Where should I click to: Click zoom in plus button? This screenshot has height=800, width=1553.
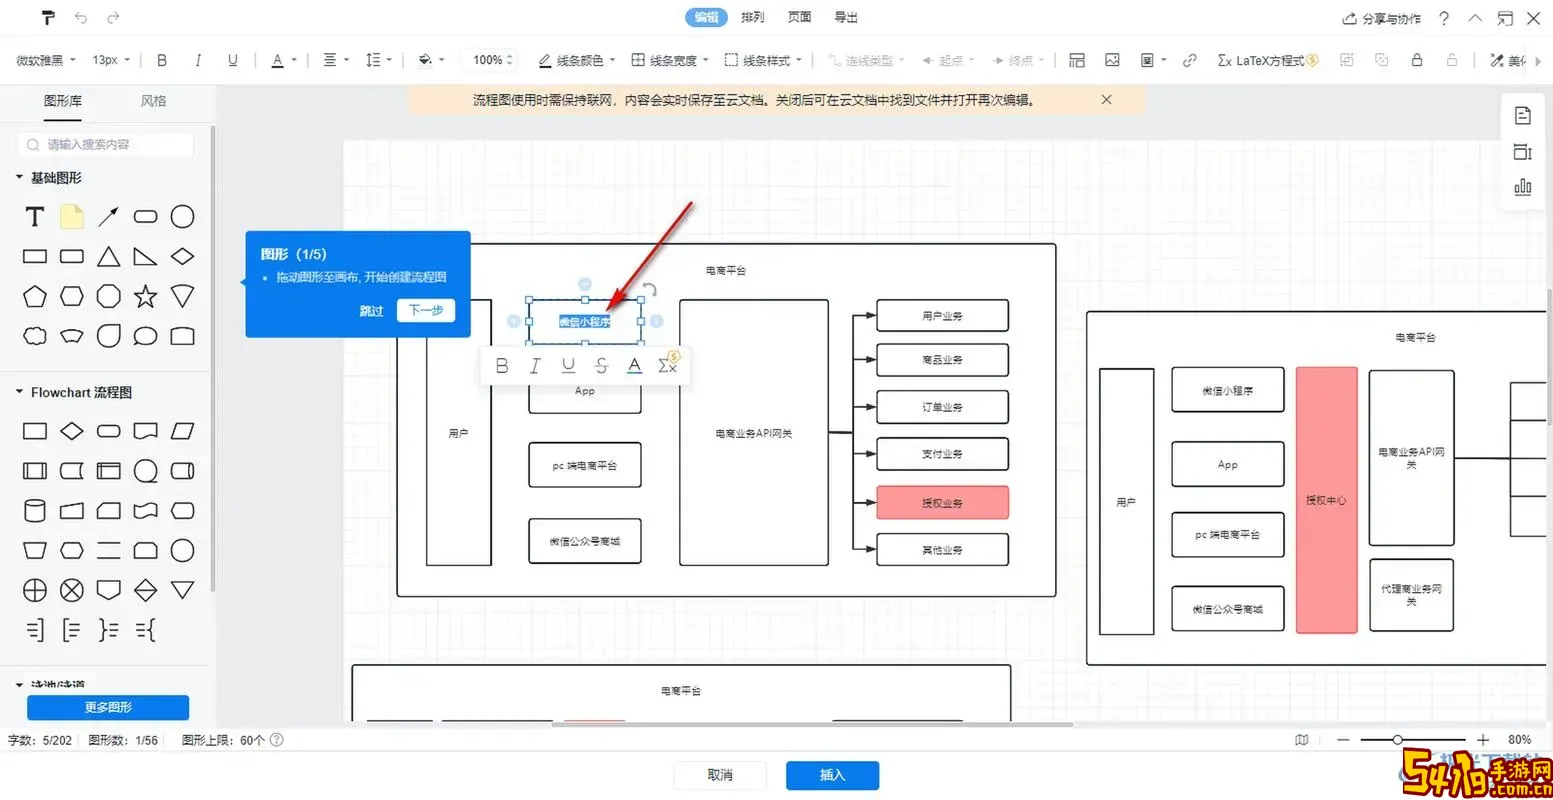tap(1483, 740)
